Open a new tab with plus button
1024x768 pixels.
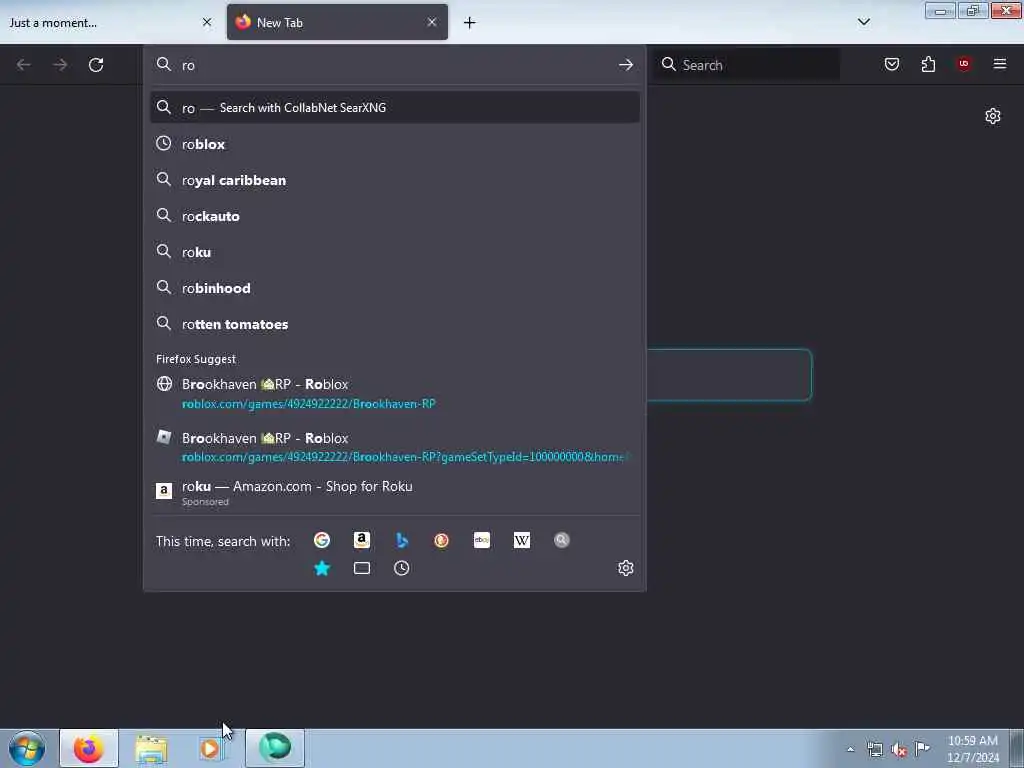(470, 23)
